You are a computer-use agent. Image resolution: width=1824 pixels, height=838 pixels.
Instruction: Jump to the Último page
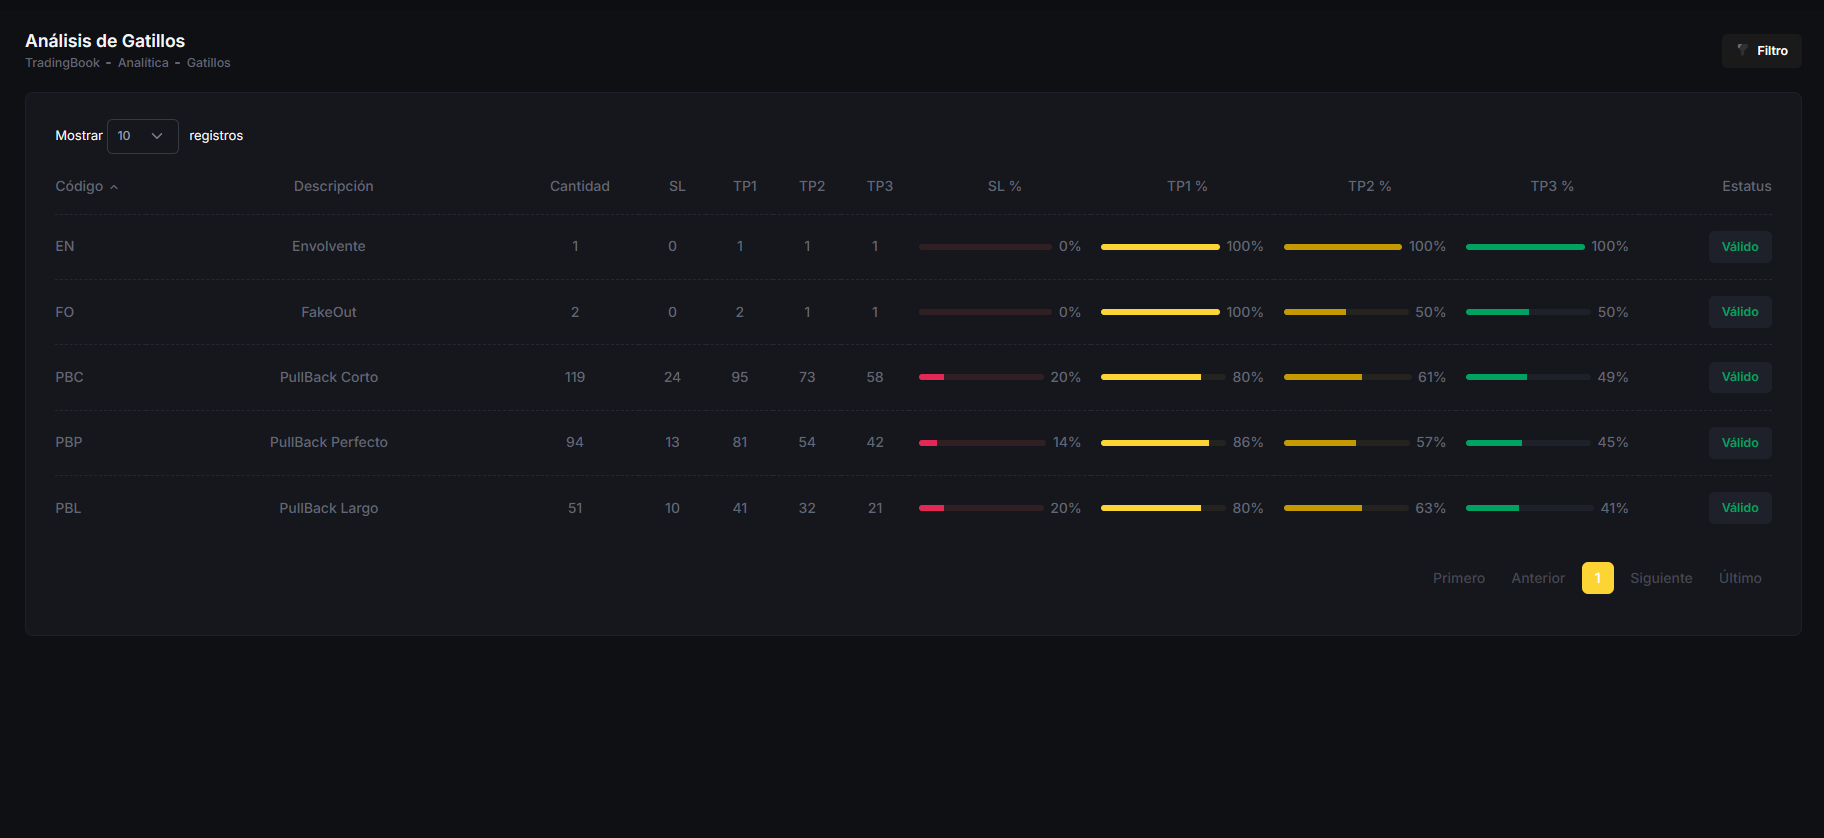tap(1739, 578)
